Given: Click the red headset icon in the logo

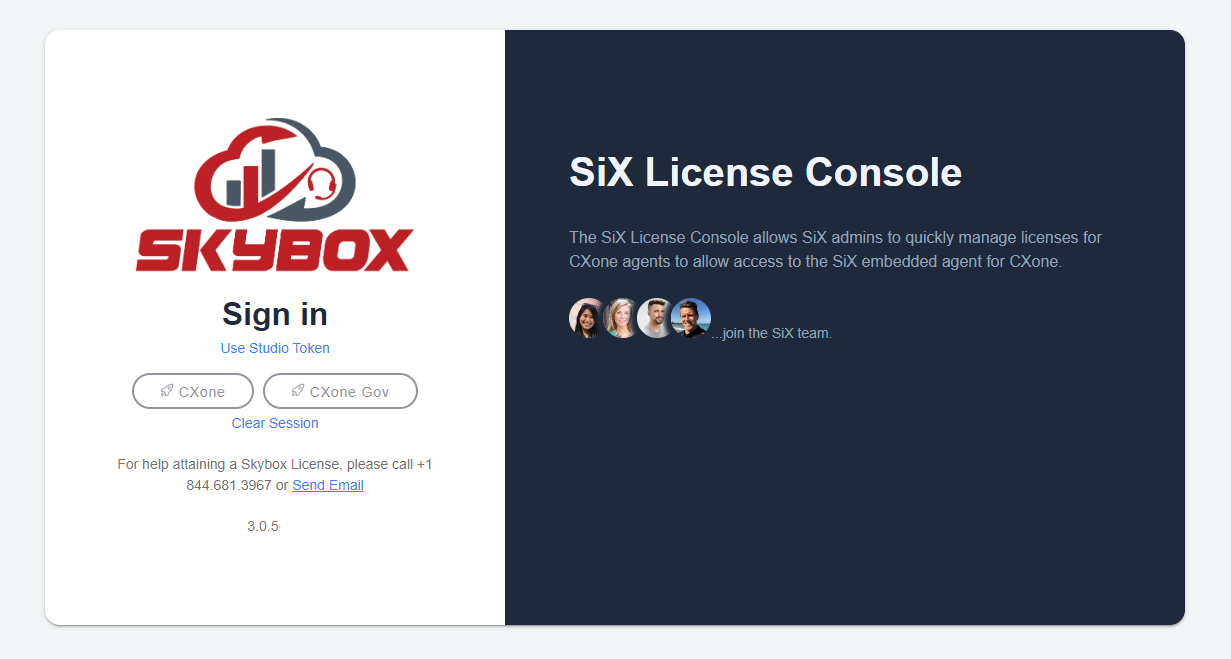Looking at the screenshot, I should click(320, 185).
